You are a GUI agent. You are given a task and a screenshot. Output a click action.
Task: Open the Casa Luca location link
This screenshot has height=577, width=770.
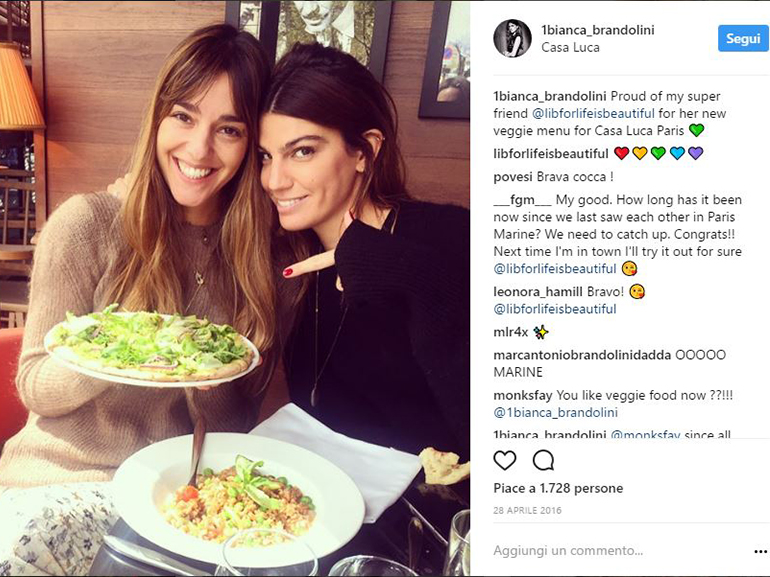pyautogui.click(x=570, y=48)
